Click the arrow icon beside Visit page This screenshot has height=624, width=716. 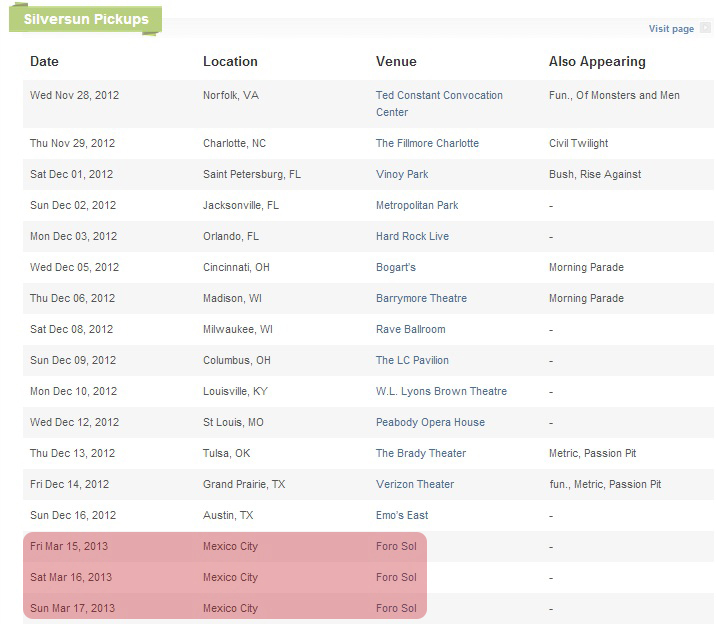(705, 29)
